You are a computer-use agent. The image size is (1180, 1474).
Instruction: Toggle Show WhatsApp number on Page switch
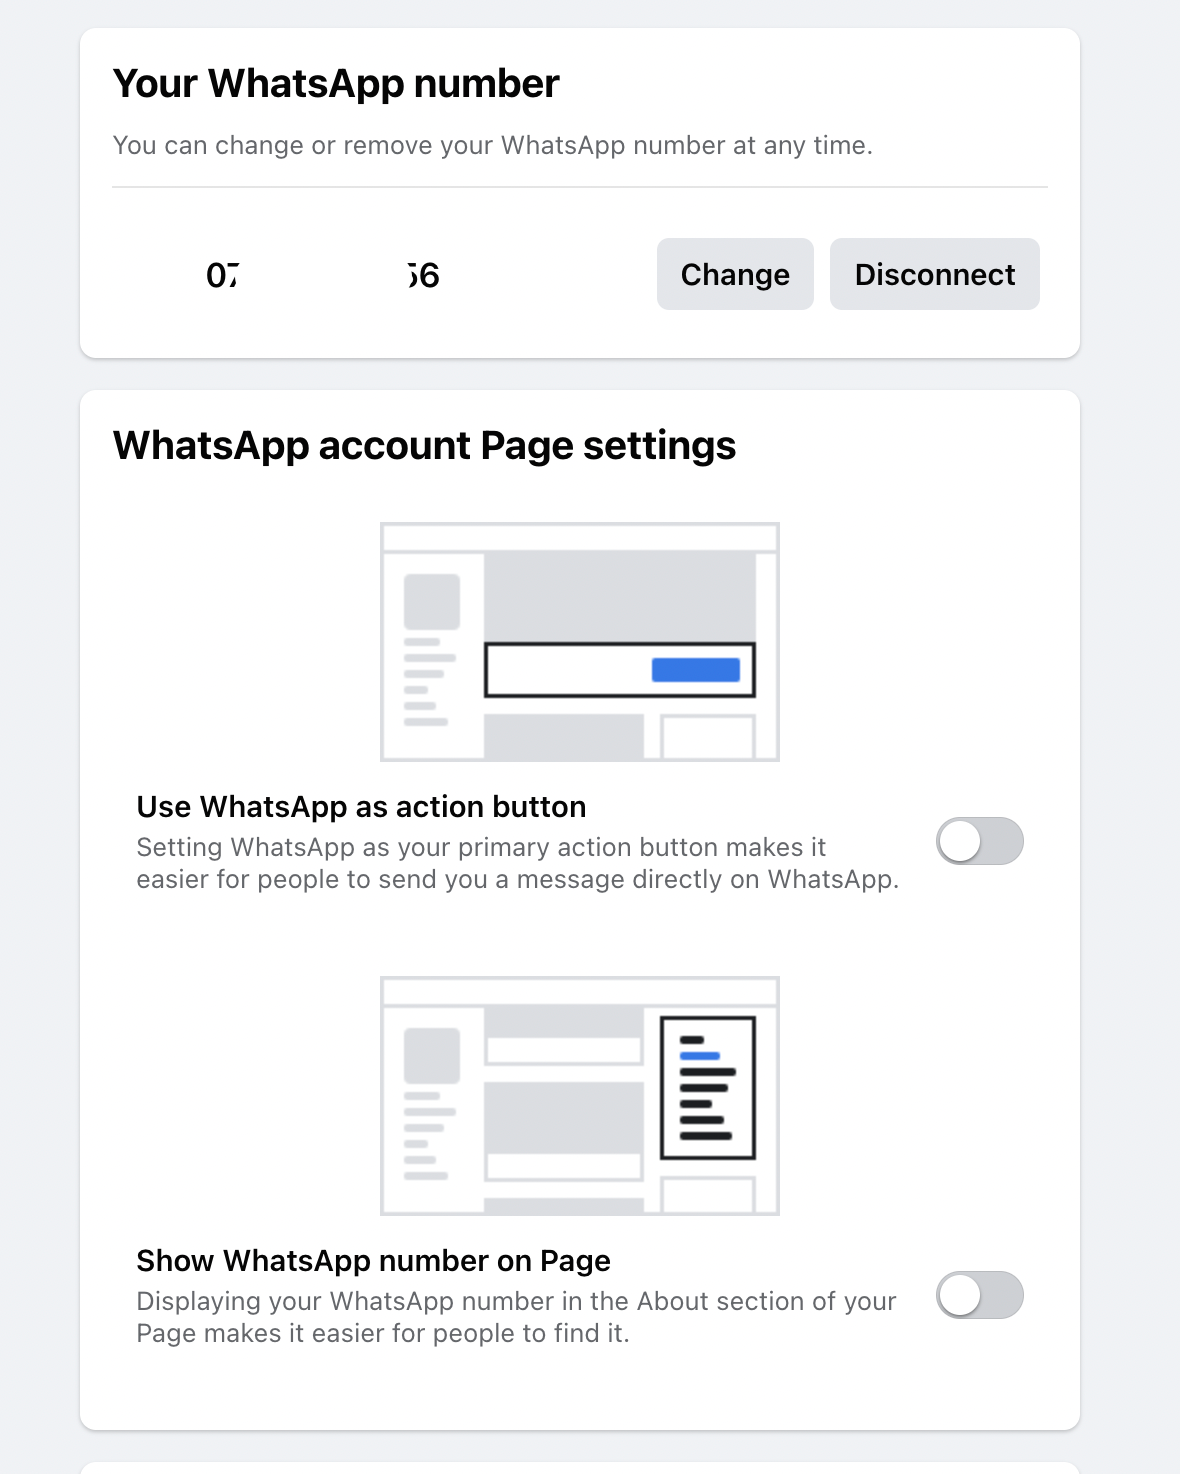(980, 1295)
